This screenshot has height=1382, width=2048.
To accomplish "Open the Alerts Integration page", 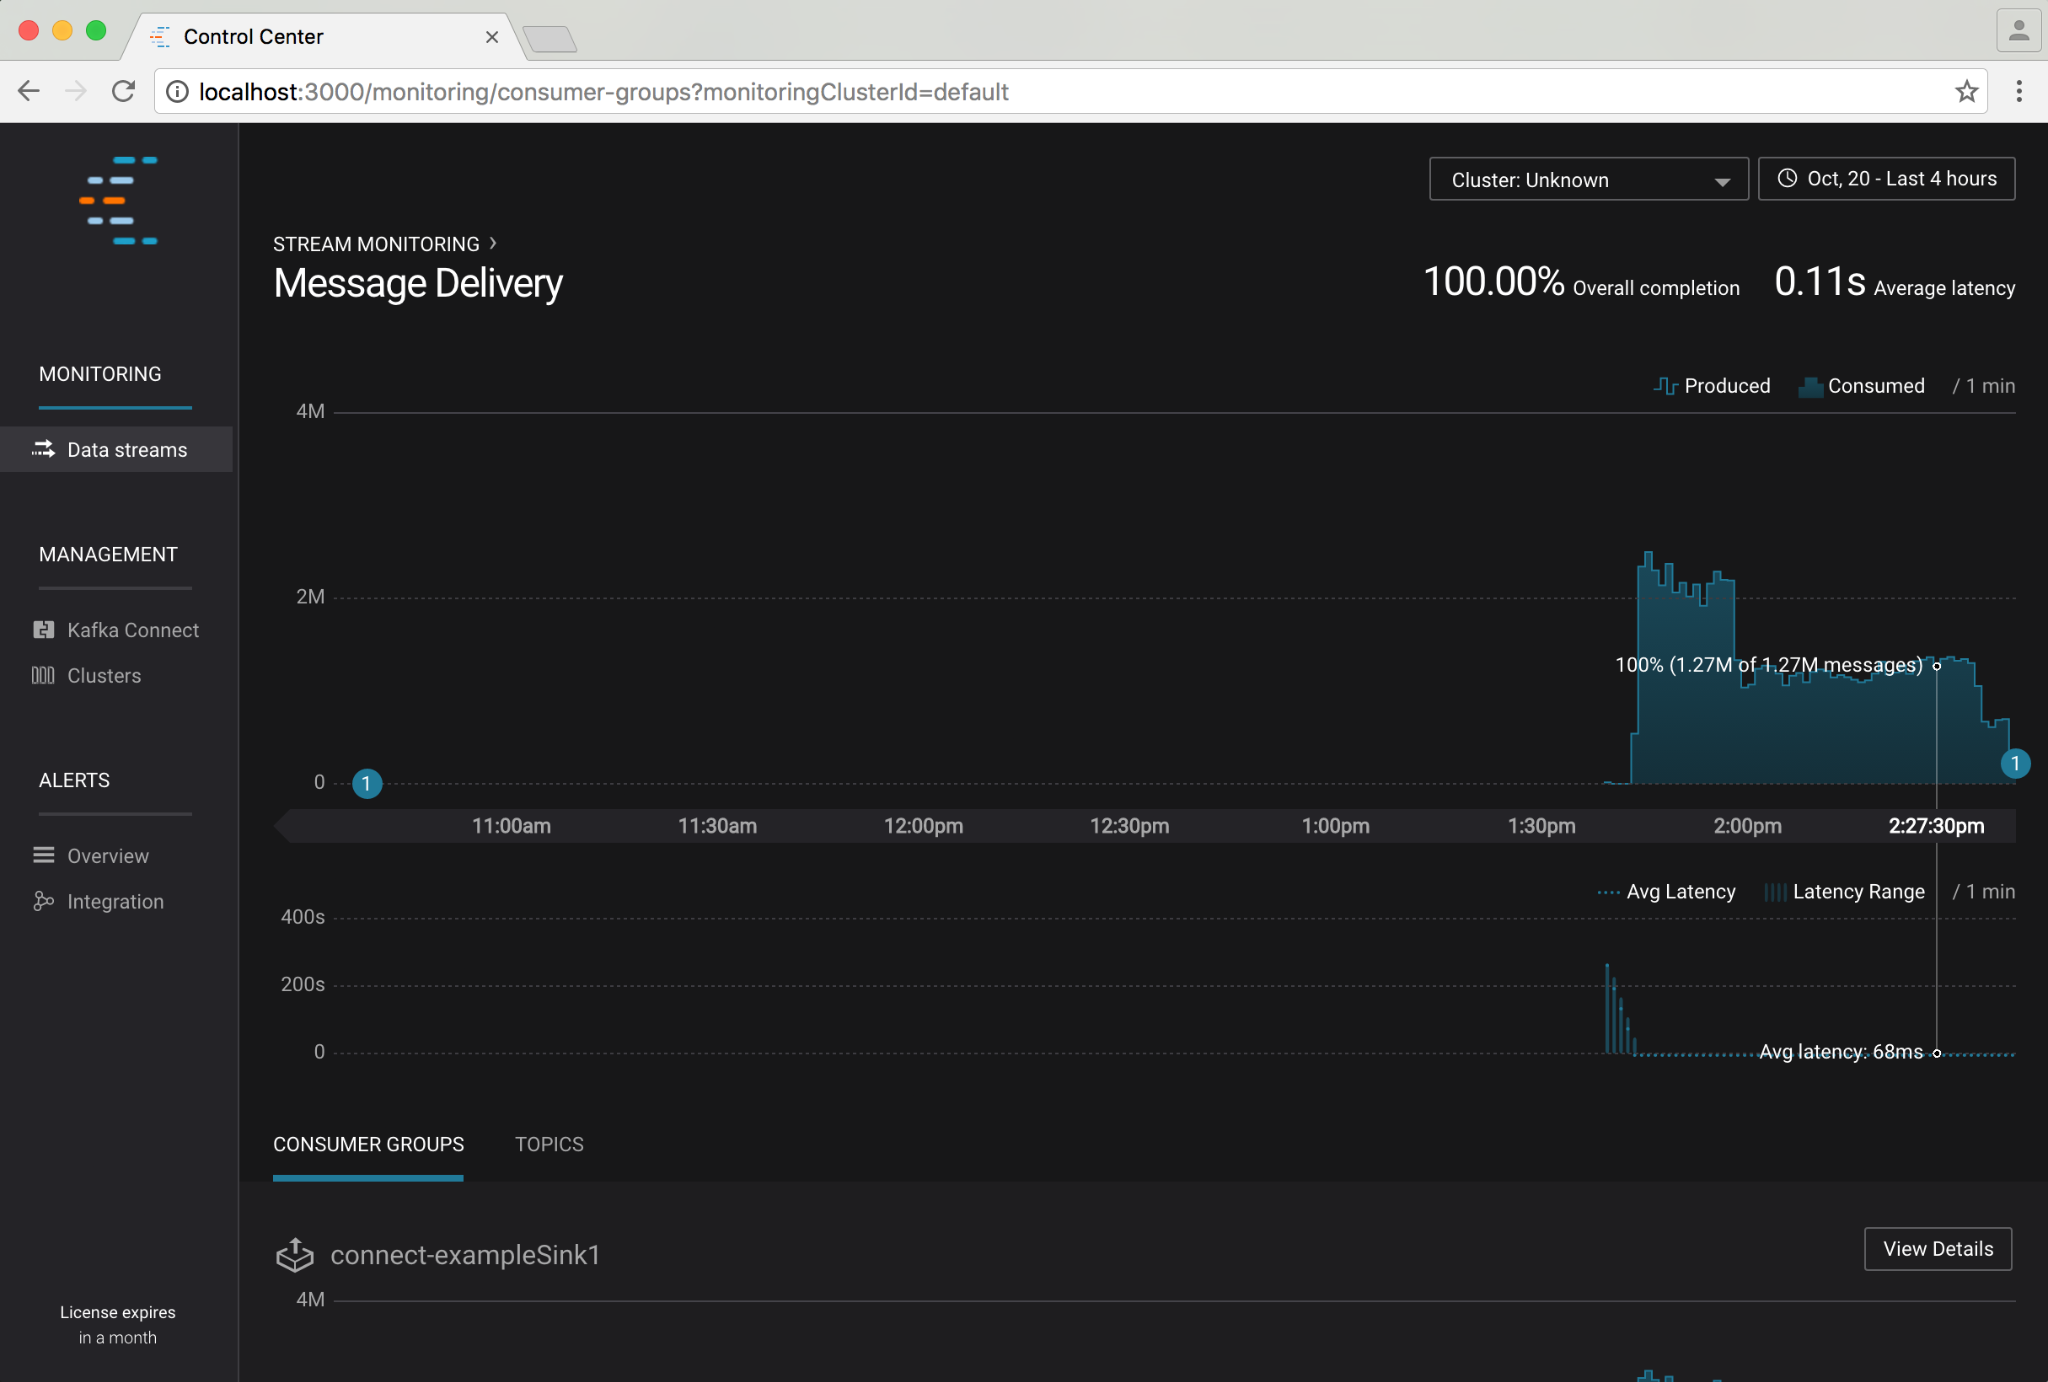I will tap(114, 902).
